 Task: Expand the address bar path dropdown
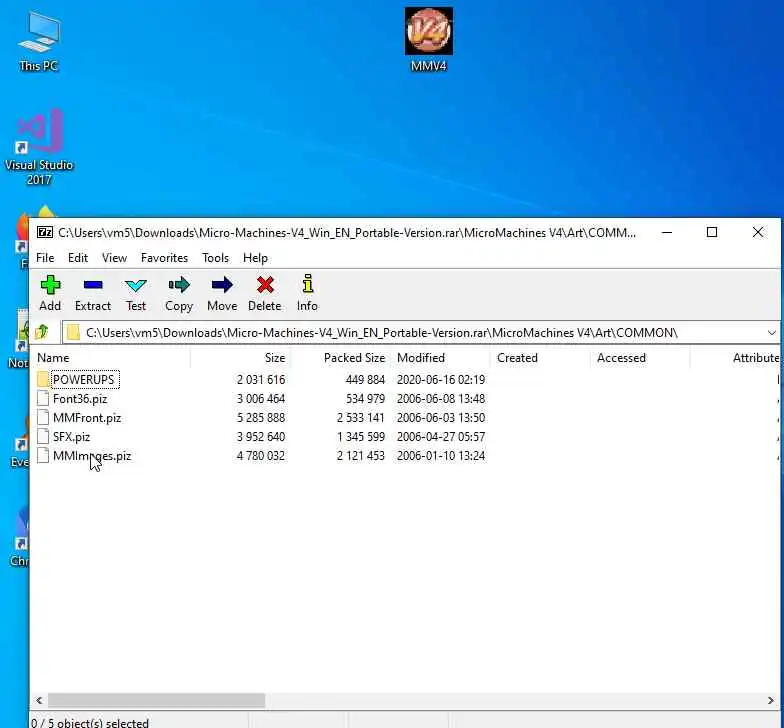pyautogui.click(x=771, y=332)
